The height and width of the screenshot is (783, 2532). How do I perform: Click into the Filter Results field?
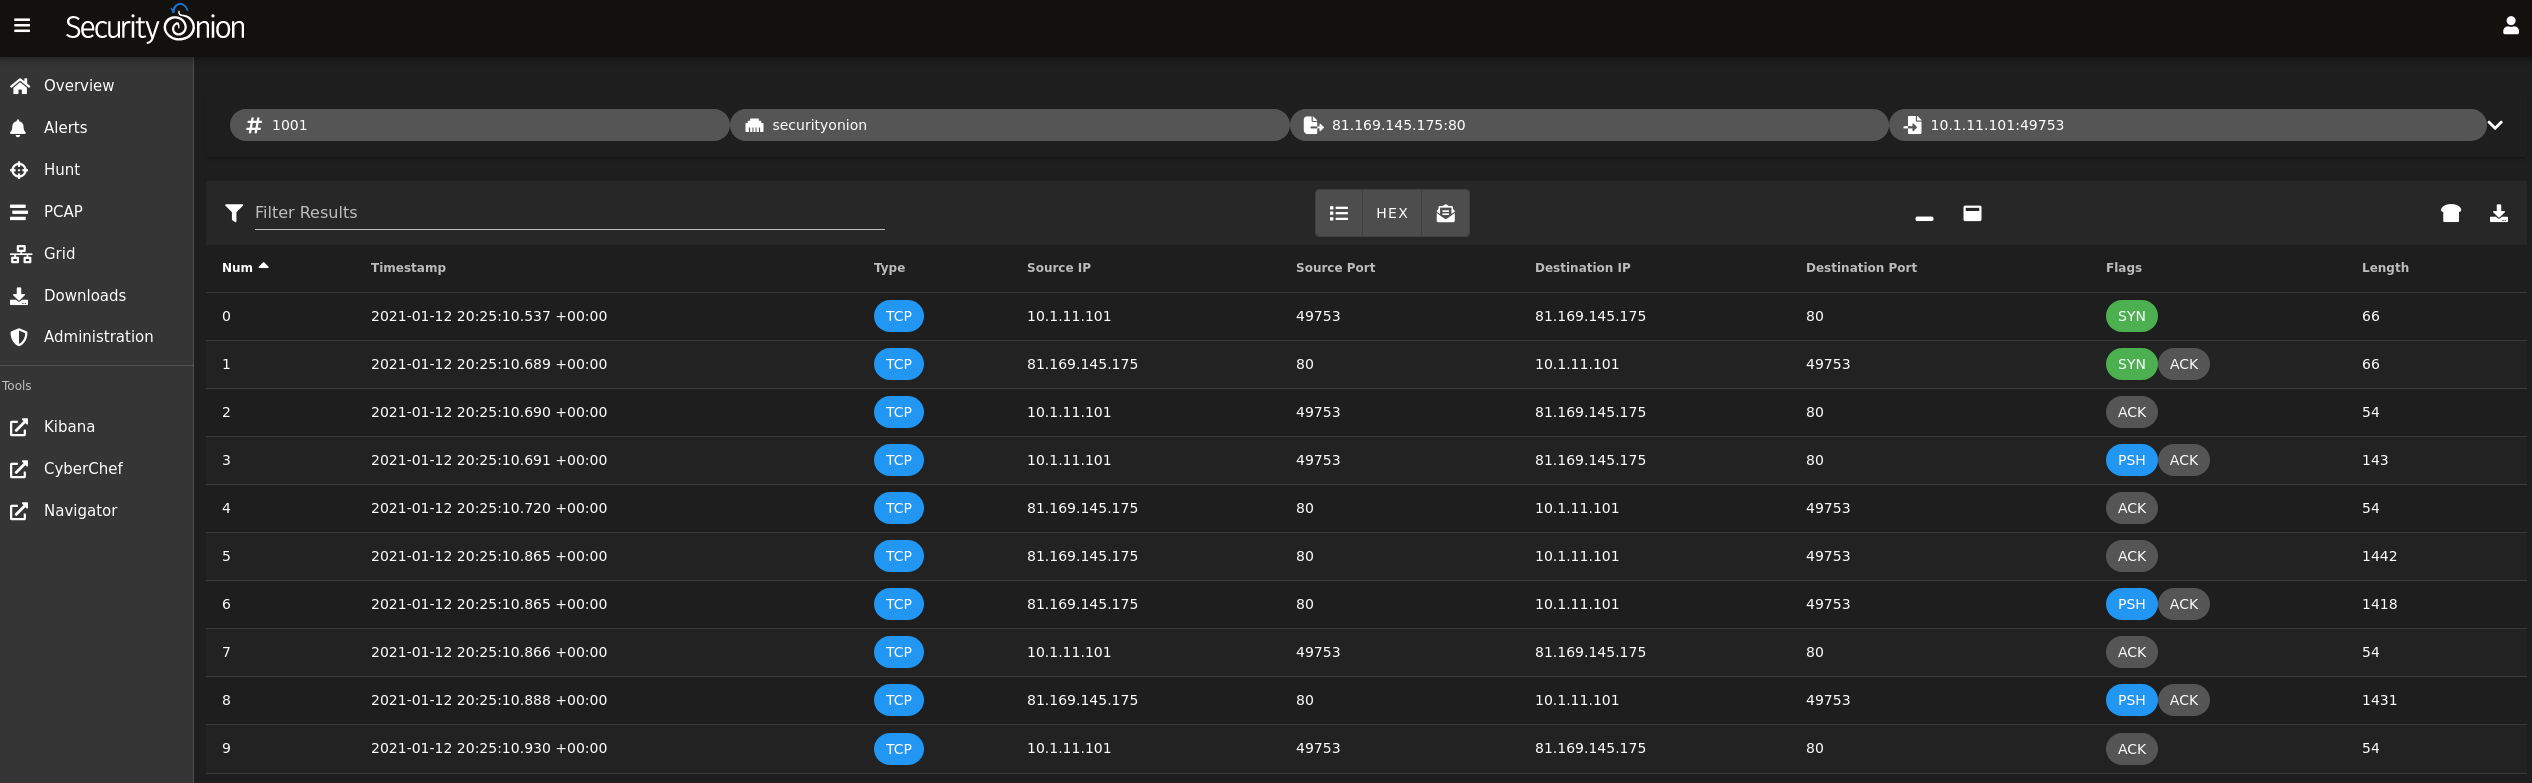click(570, 212)
